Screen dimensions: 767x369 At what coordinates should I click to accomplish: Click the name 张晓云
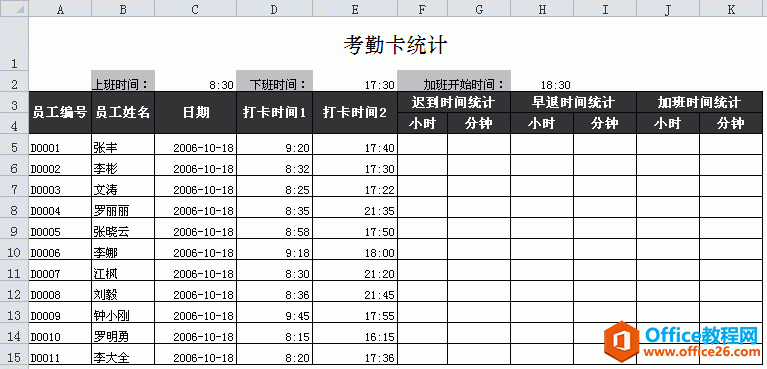click(123, 229)
